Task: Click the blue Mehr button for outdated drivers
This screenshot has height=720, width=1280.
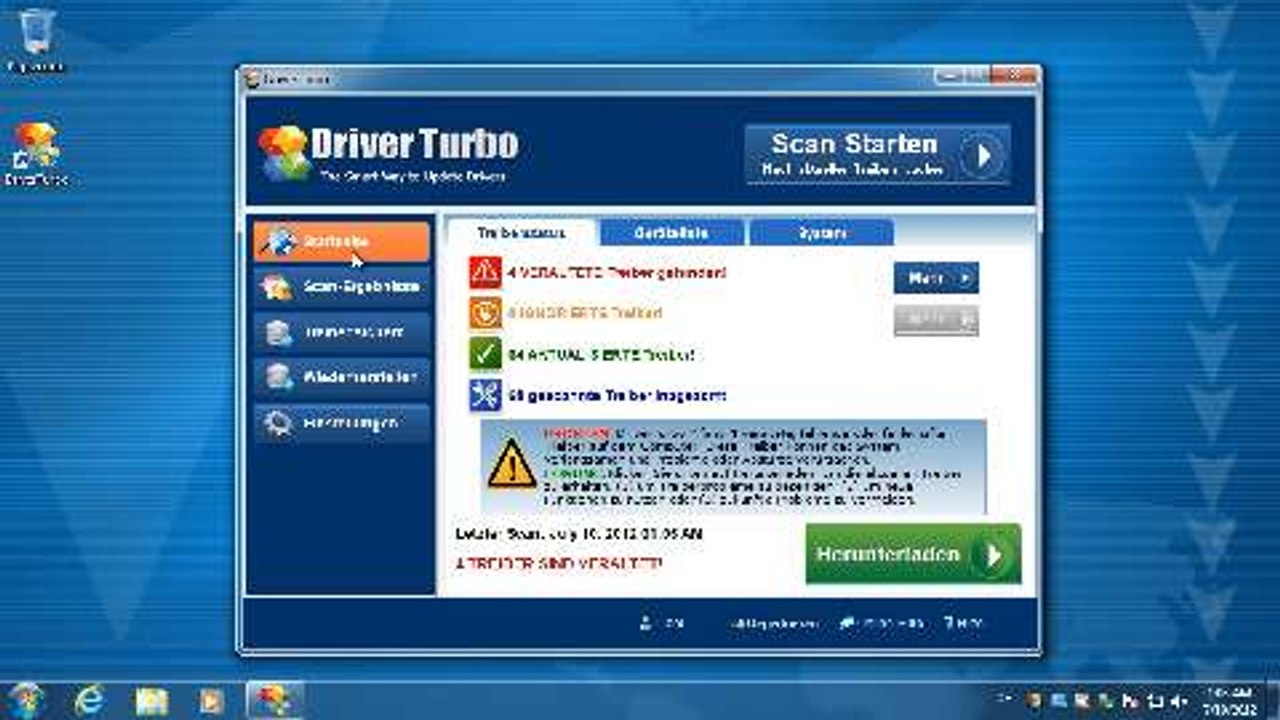Action: point(936,278)
